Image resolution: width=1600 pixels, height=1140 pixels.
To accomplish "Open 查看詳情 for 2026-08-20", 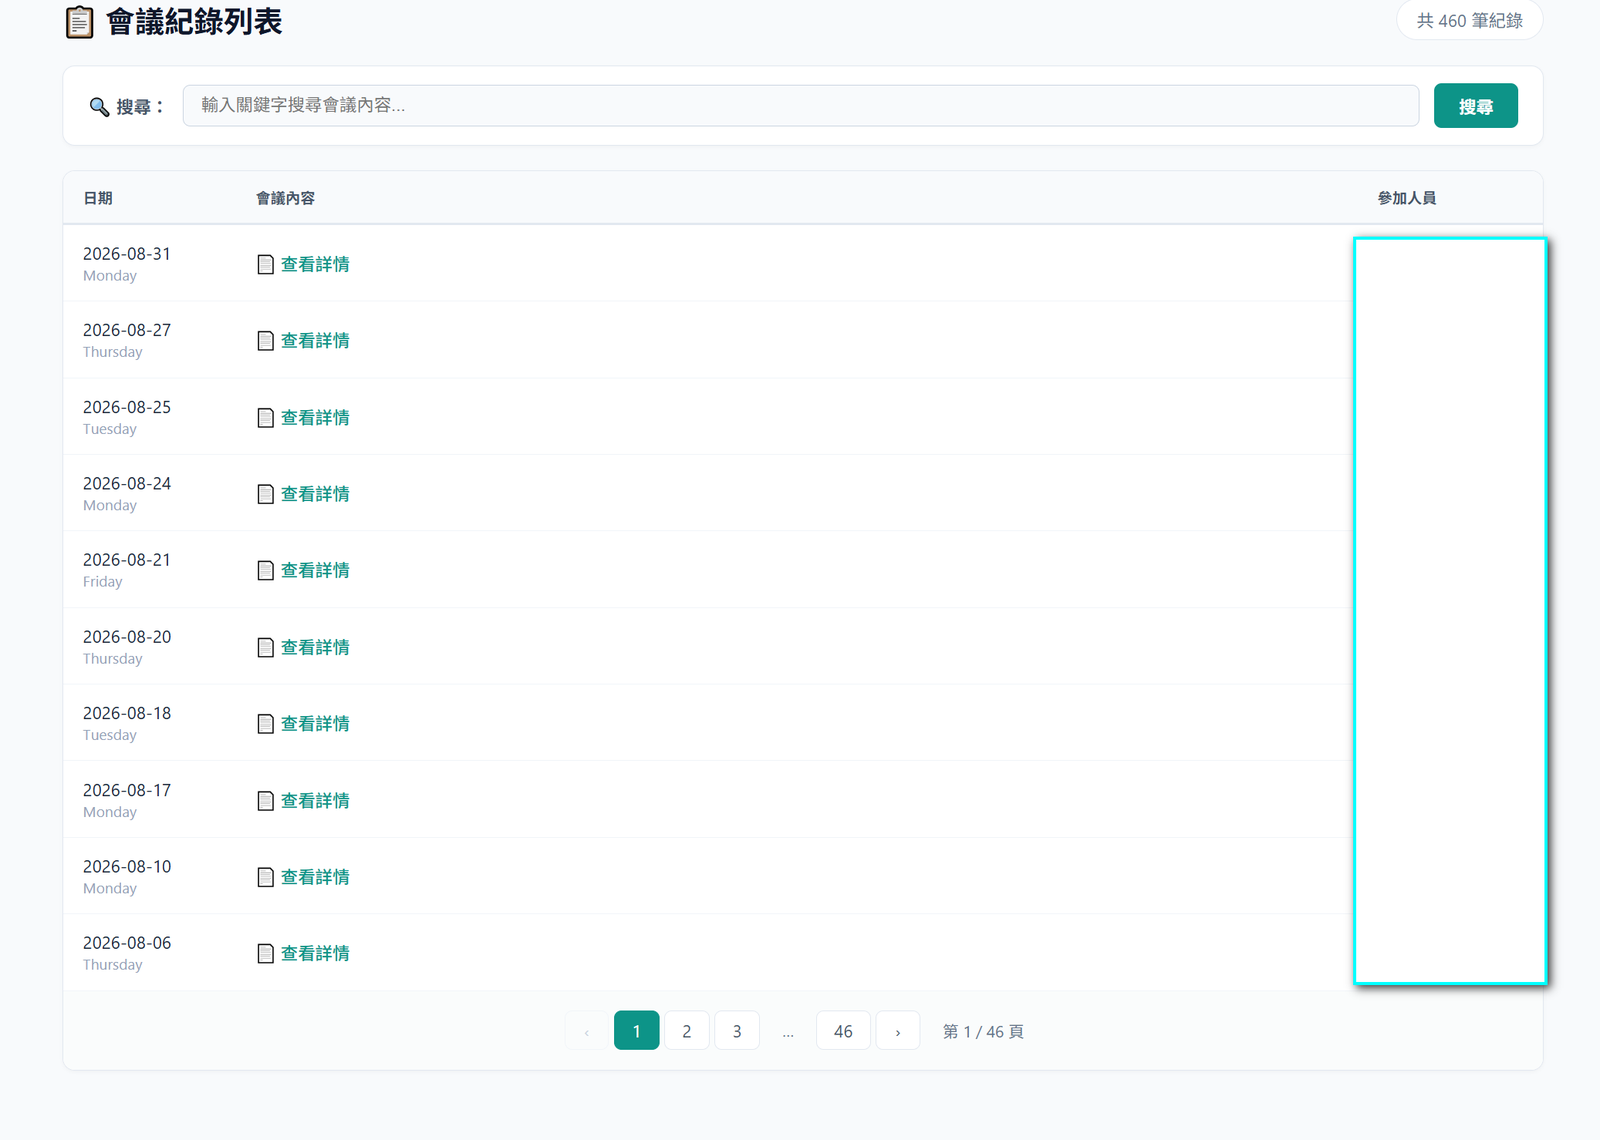I will click(315, 647).
